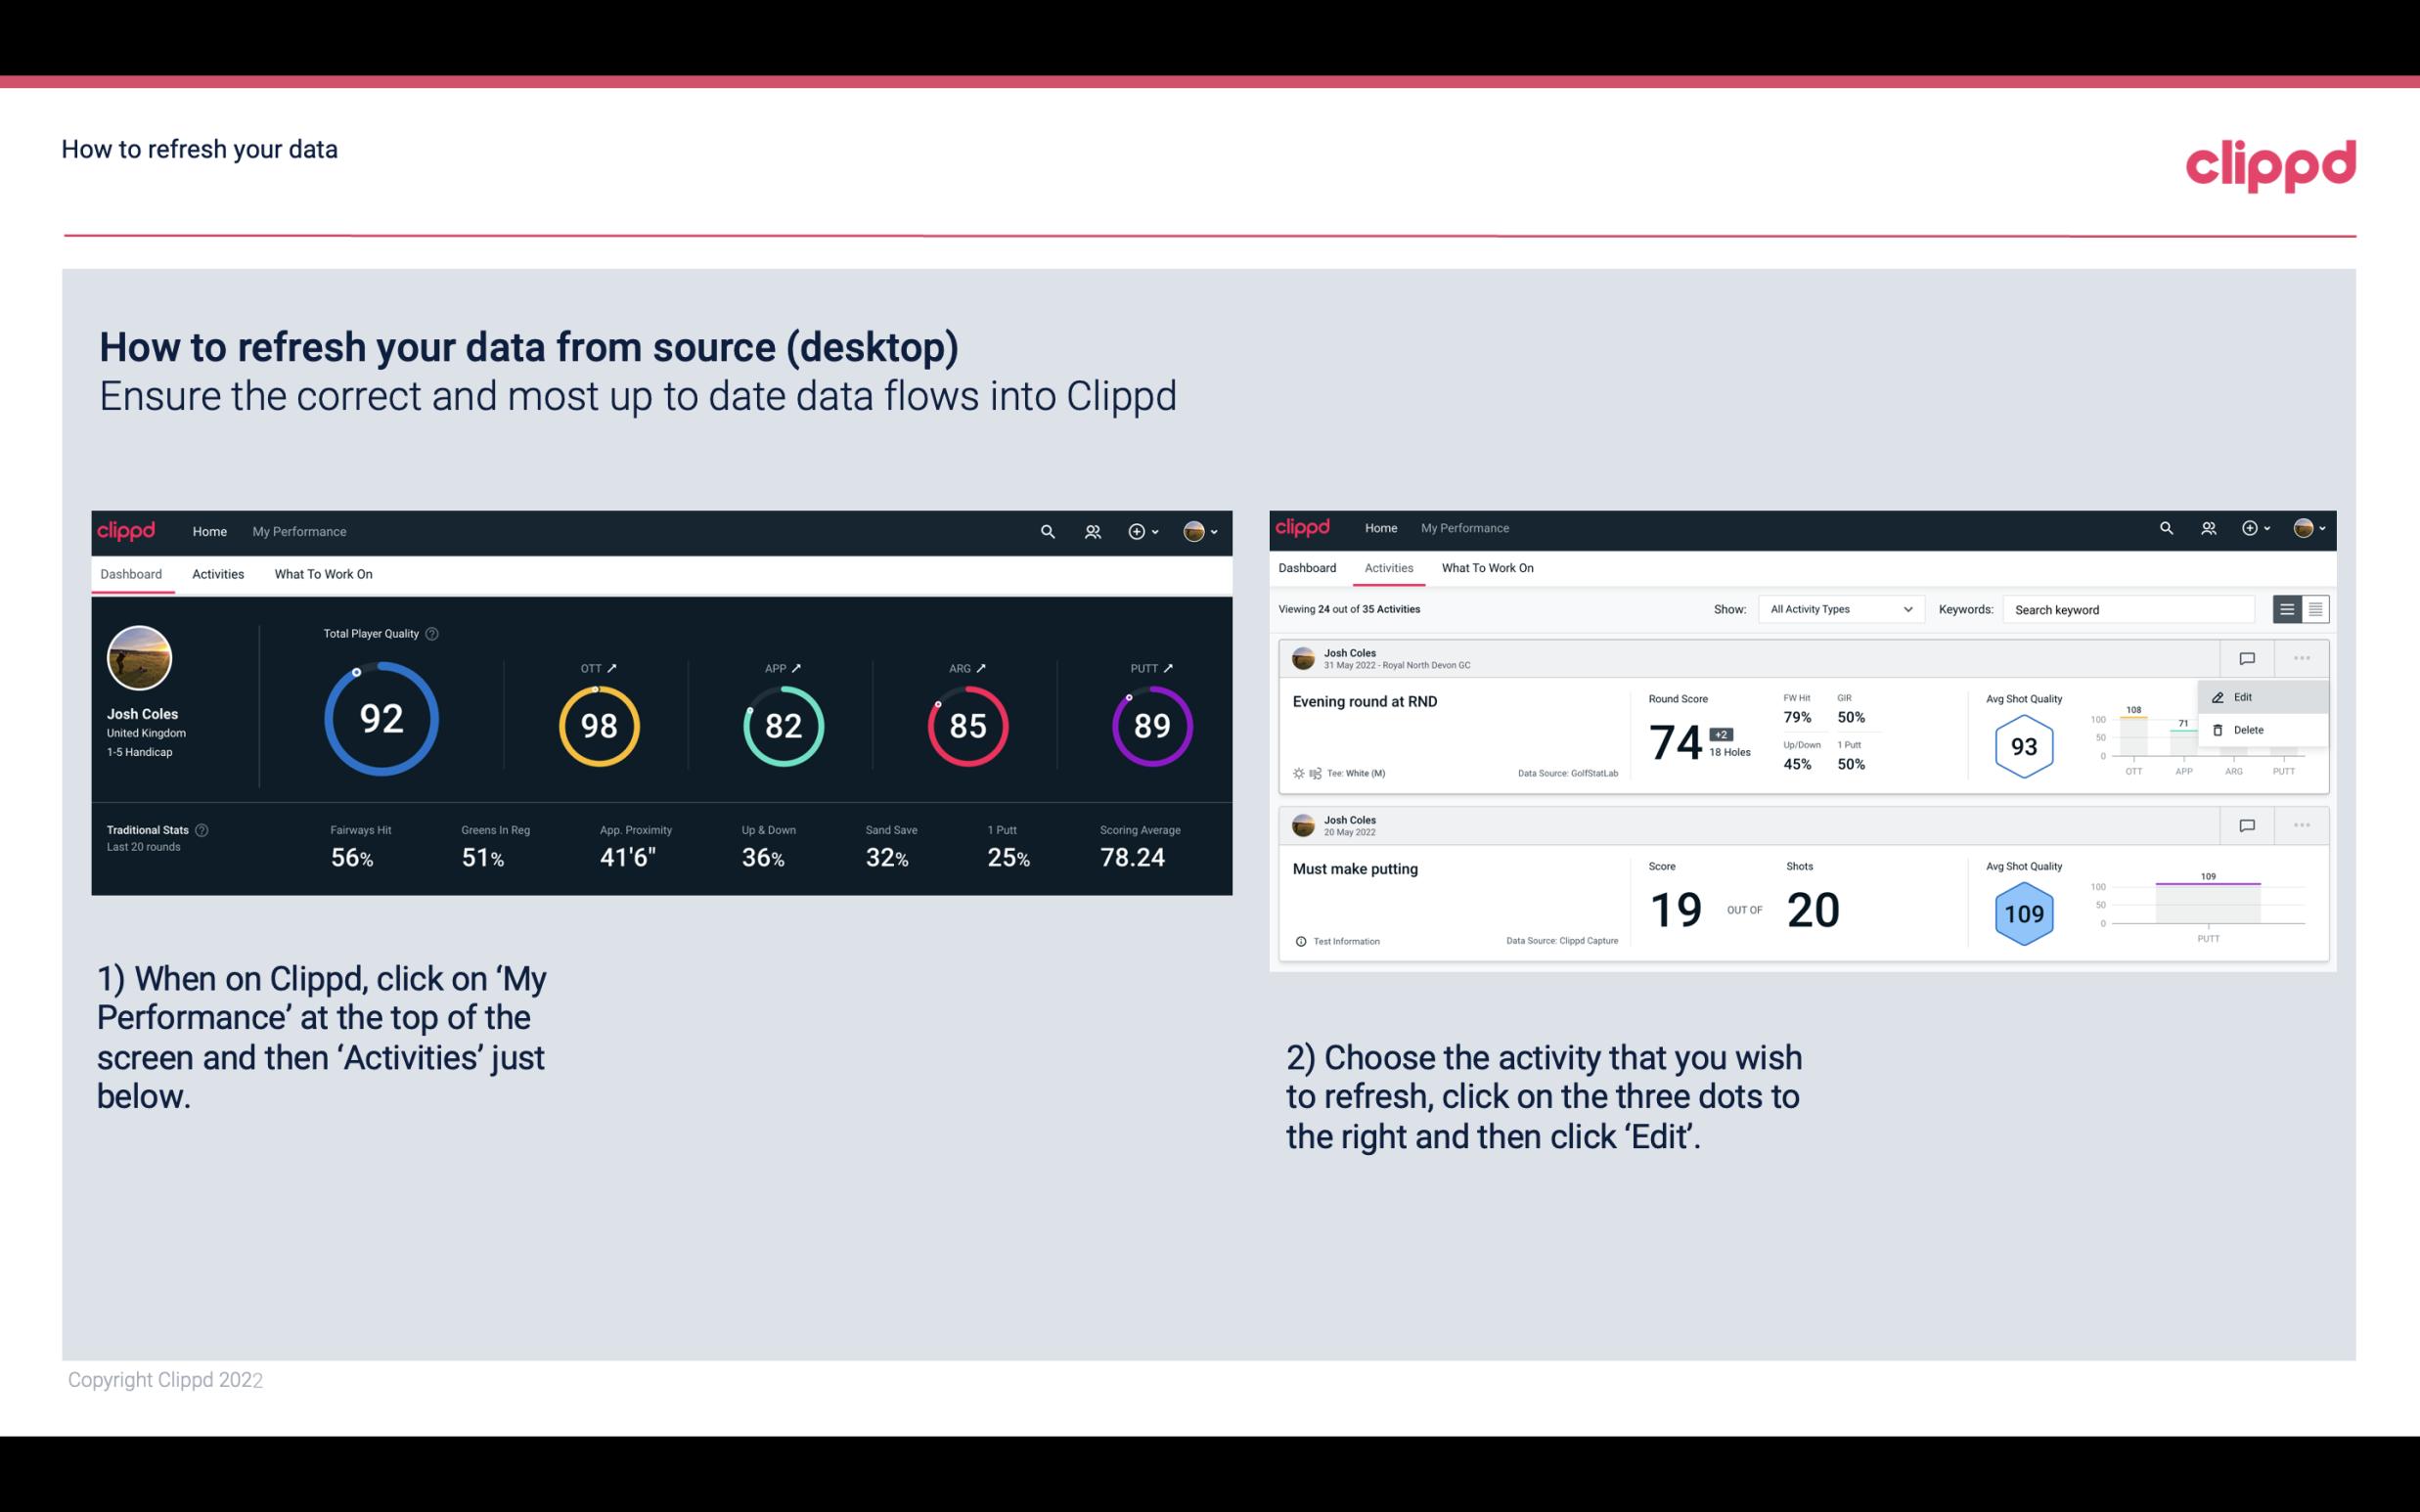Click the list view icon in Activities
Image resolution: width=2420 pixels, height=1512 pixels.
[x=2288, y=609]
